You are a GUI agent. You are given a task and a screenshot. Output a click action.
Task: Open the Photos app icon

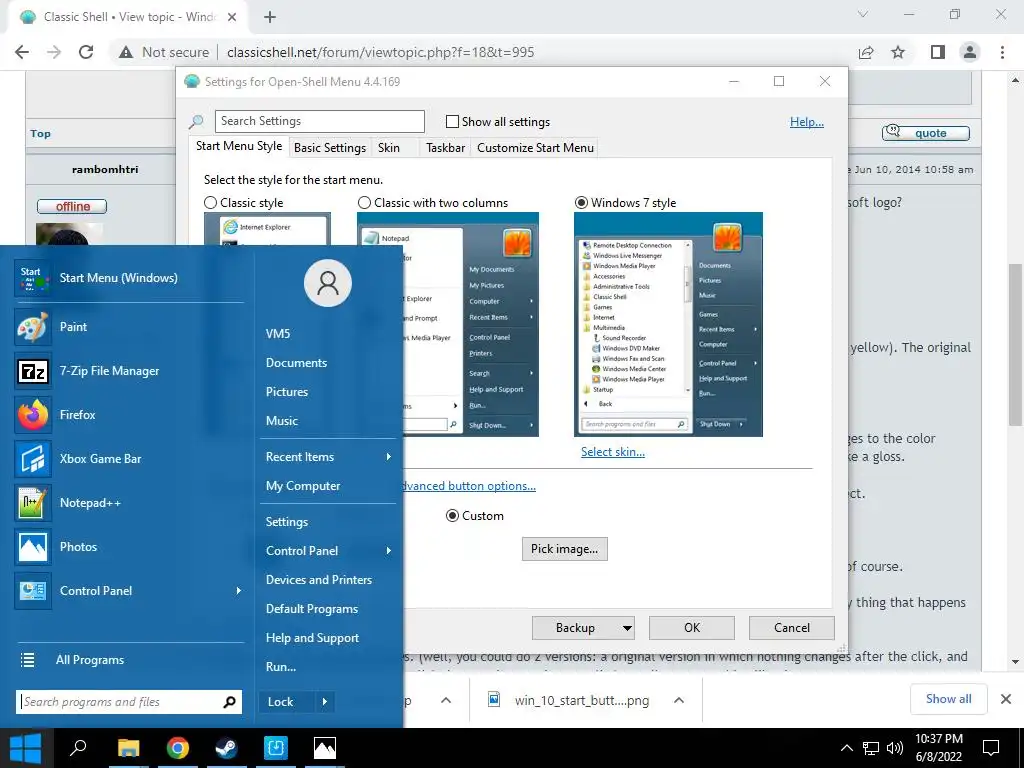pyautogui.click(x=33, y=547)
